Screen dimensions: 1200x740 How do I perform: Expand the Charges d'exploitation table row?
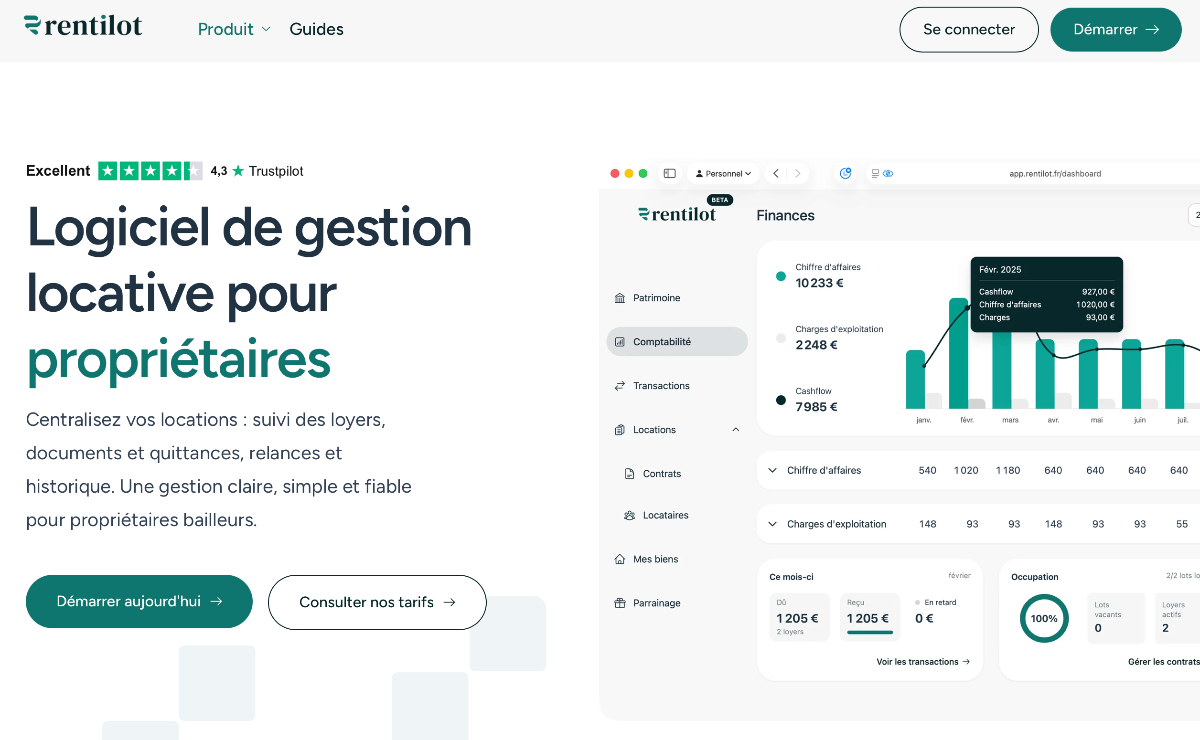(x=773, y=524)
